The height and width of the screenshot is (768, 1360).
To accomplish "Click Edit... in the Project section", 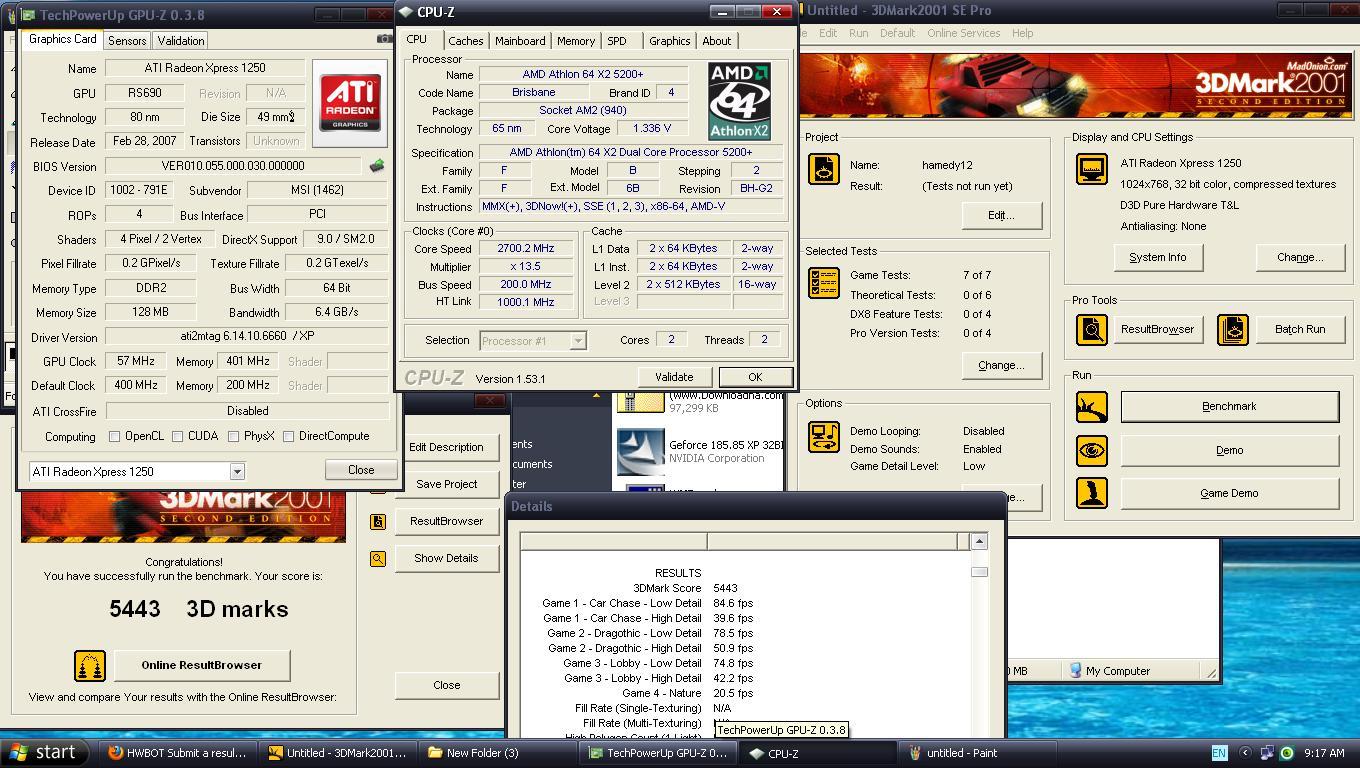I will tap(1001, 215).
